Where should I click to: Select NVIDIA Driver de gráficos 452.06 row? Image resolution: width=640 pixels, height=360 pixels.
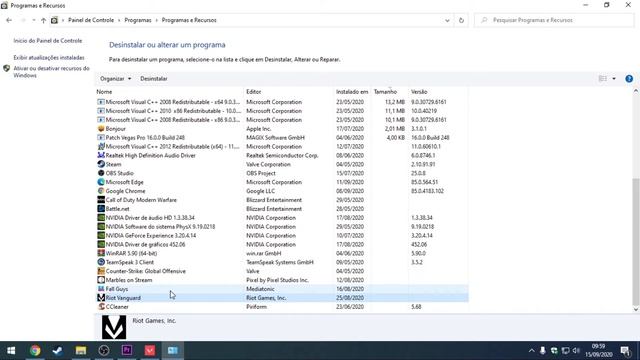(282, 244)
